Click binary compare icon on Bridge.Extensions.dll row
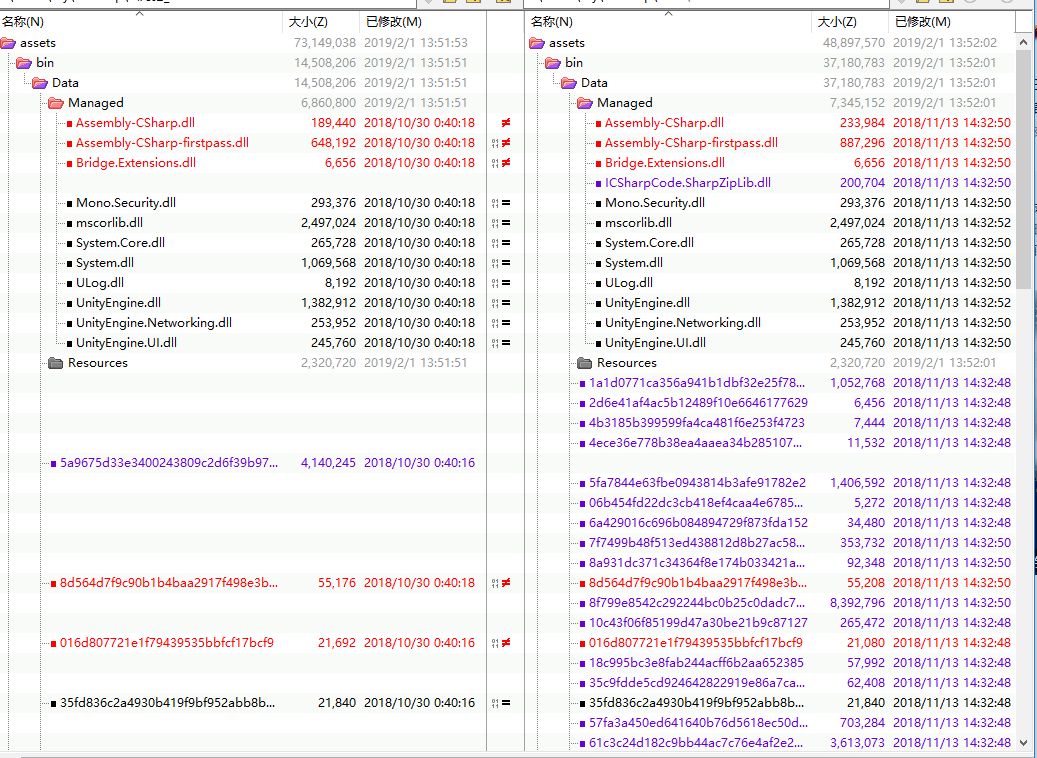 tap(495, 163)
